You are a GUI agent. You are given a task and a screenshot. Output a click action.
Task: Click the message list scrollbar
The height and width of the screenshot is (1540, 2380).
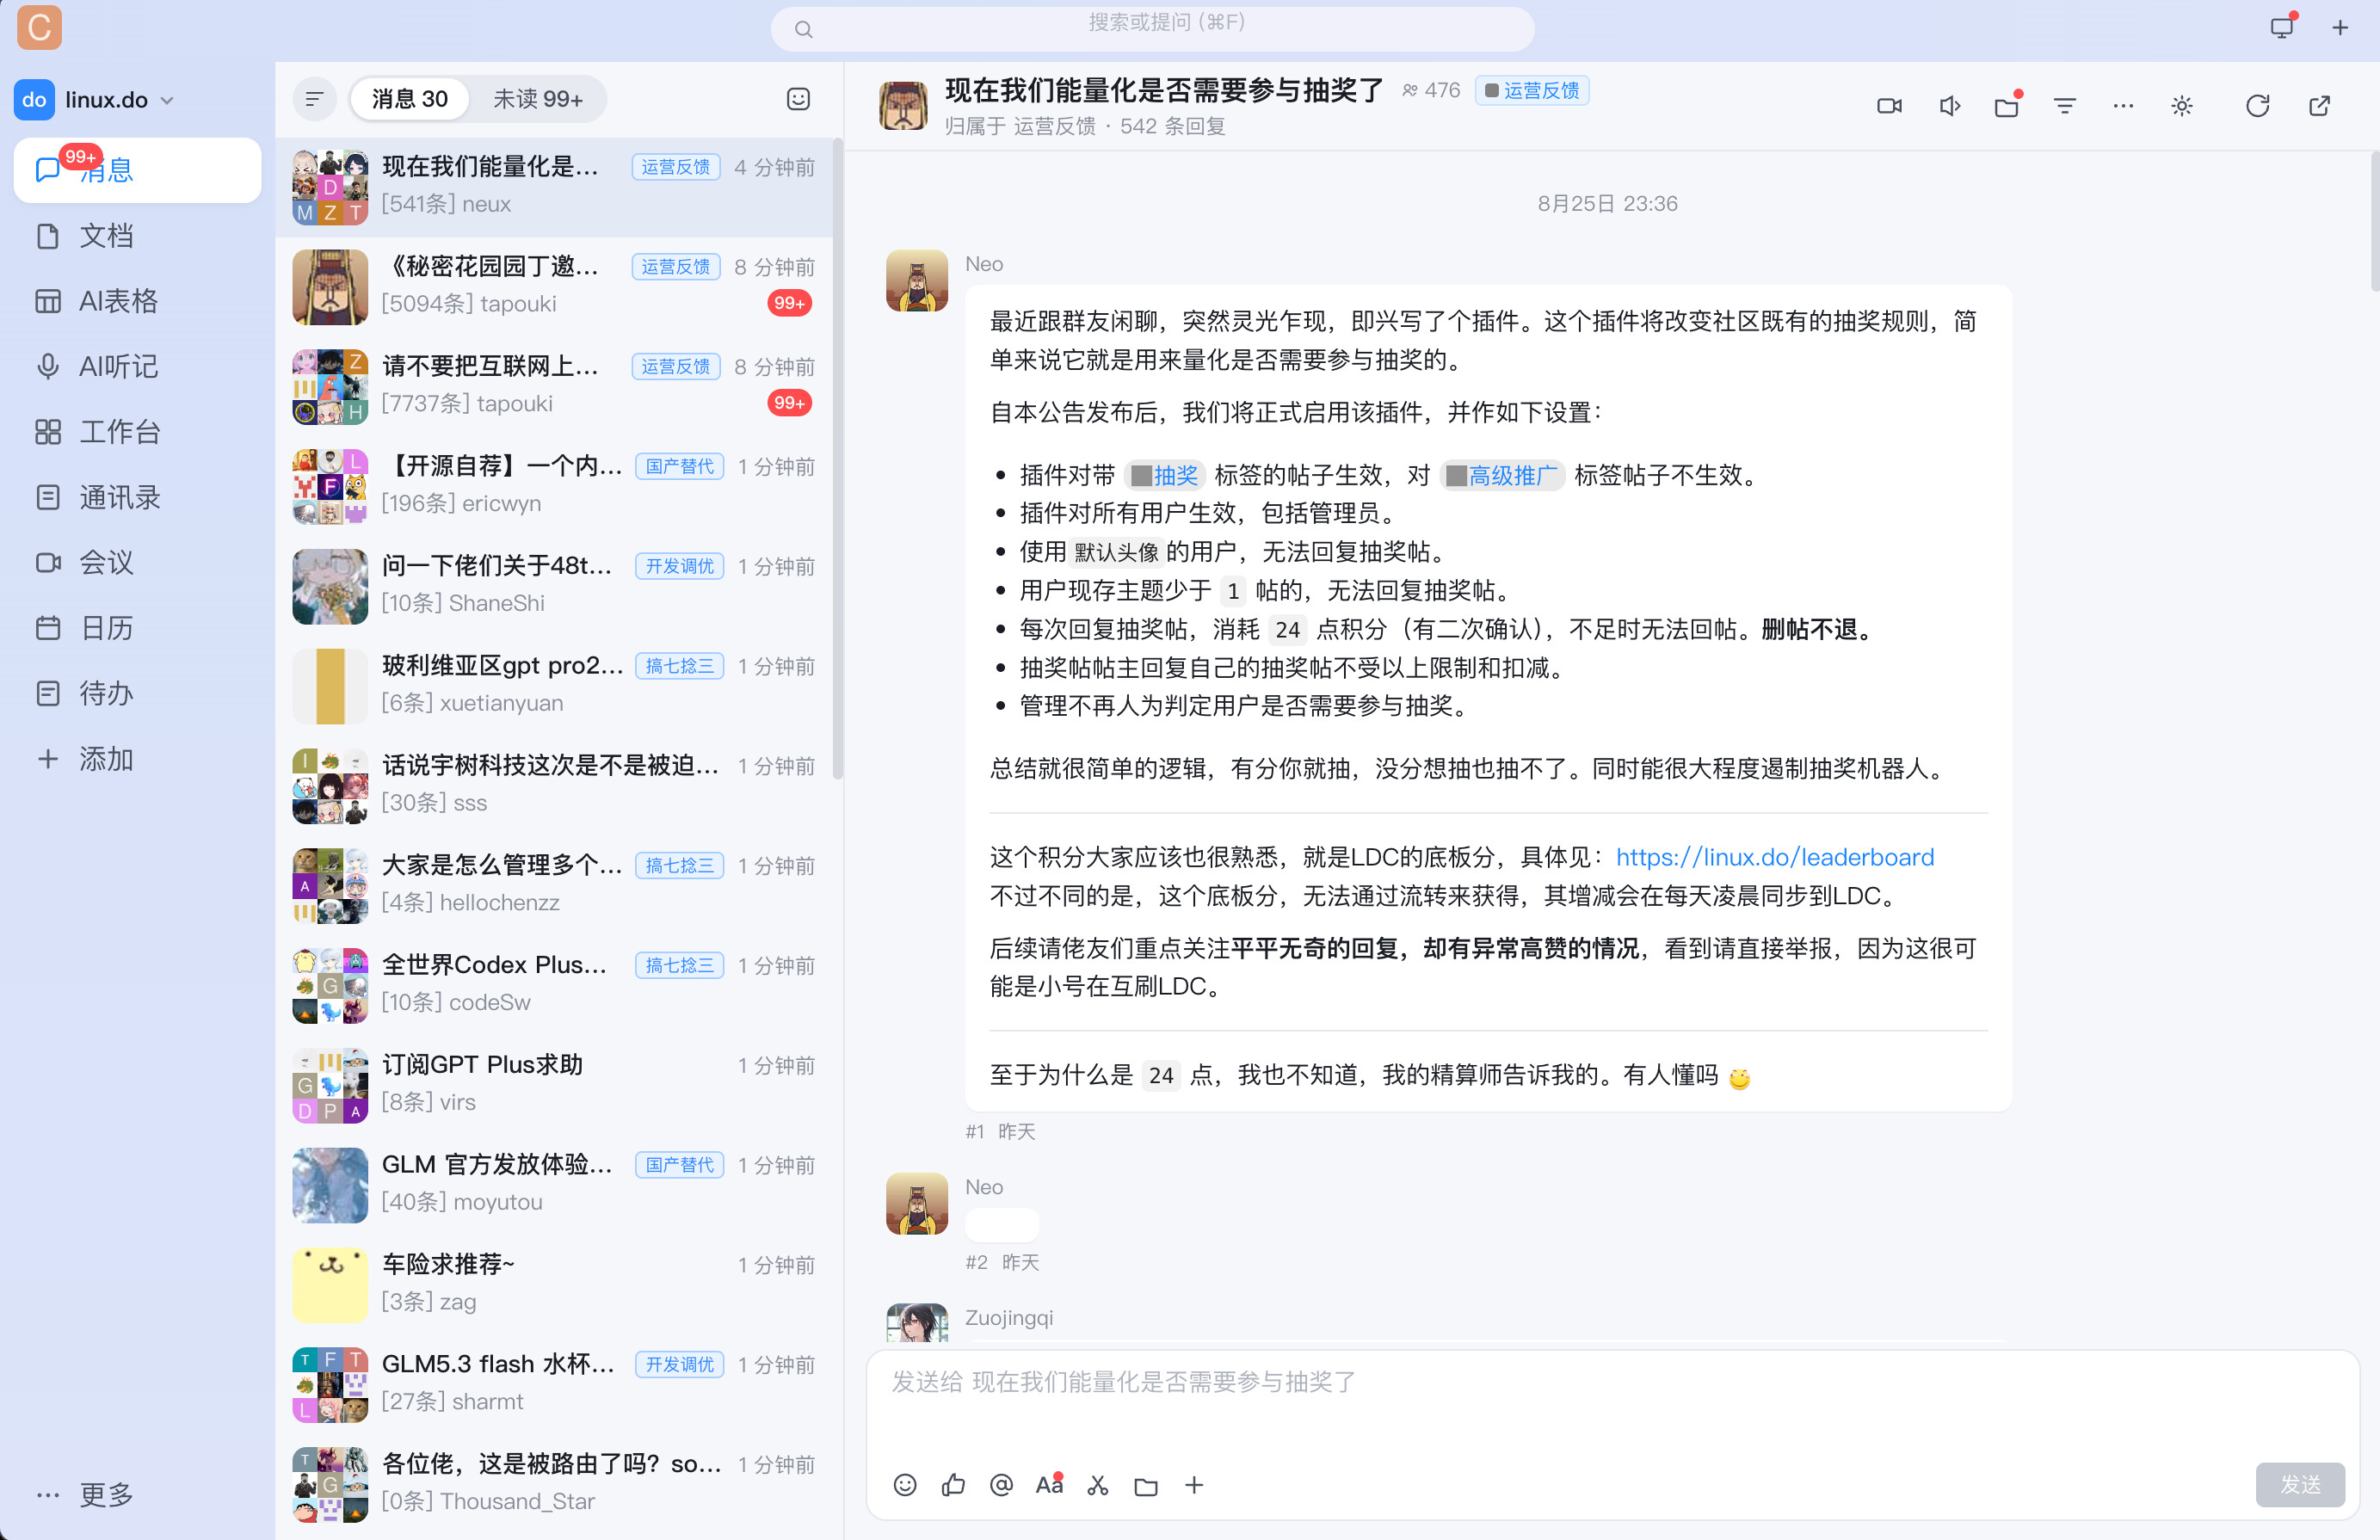(838, 460)
